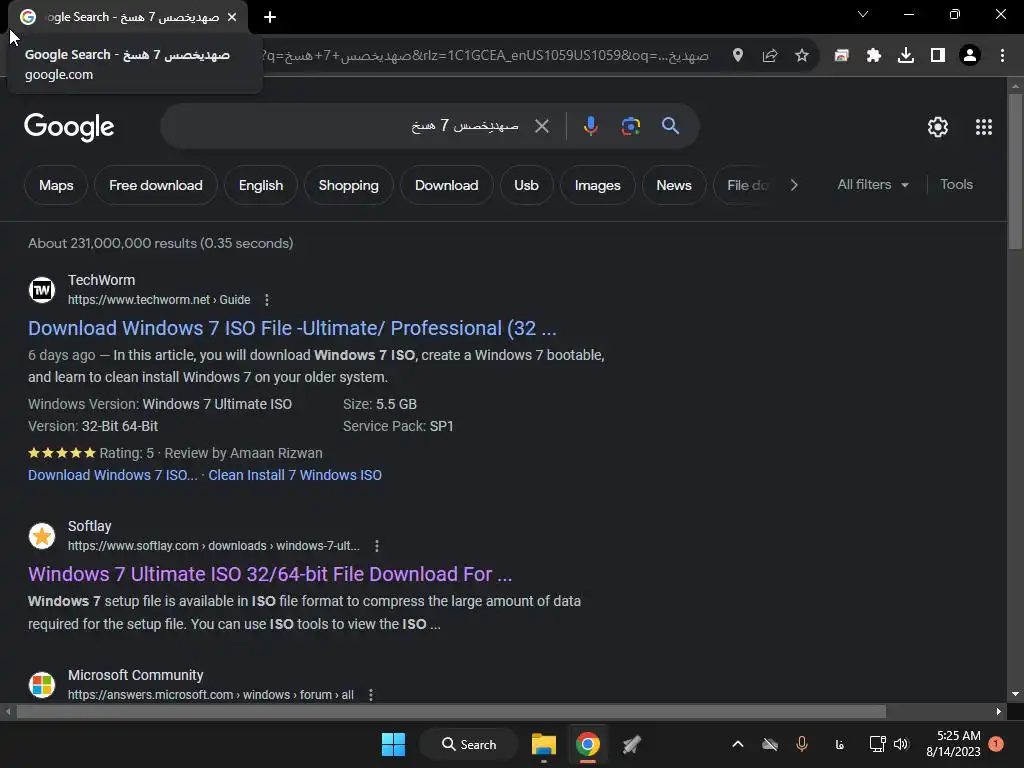The width and height of the screenshot is (1024, 768).
Task: Click the Microsoft Community favicon
Action: [x=42, y=685]
